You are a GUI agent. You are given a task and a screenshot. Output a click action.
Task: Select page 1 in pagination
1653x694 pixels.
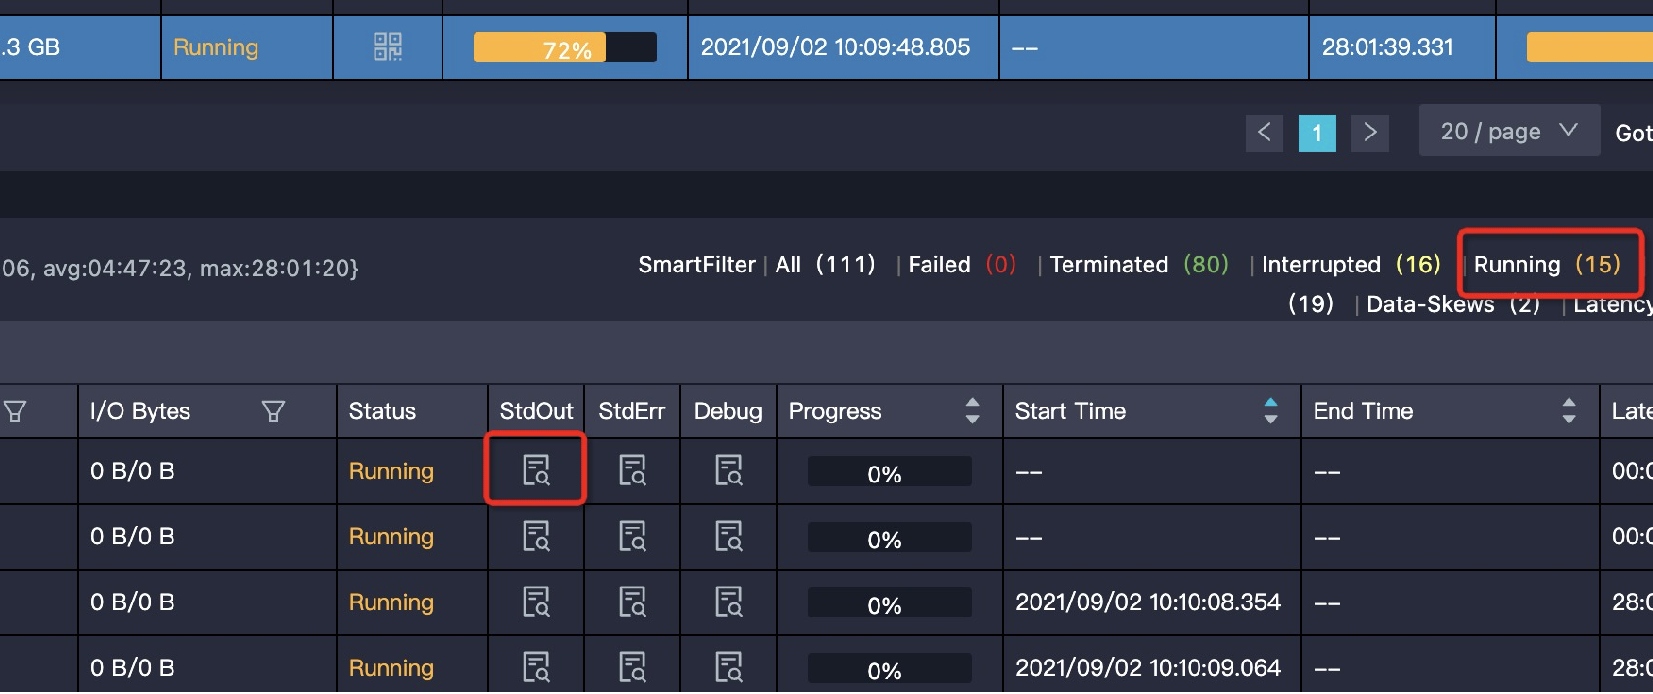(1317, 133)
